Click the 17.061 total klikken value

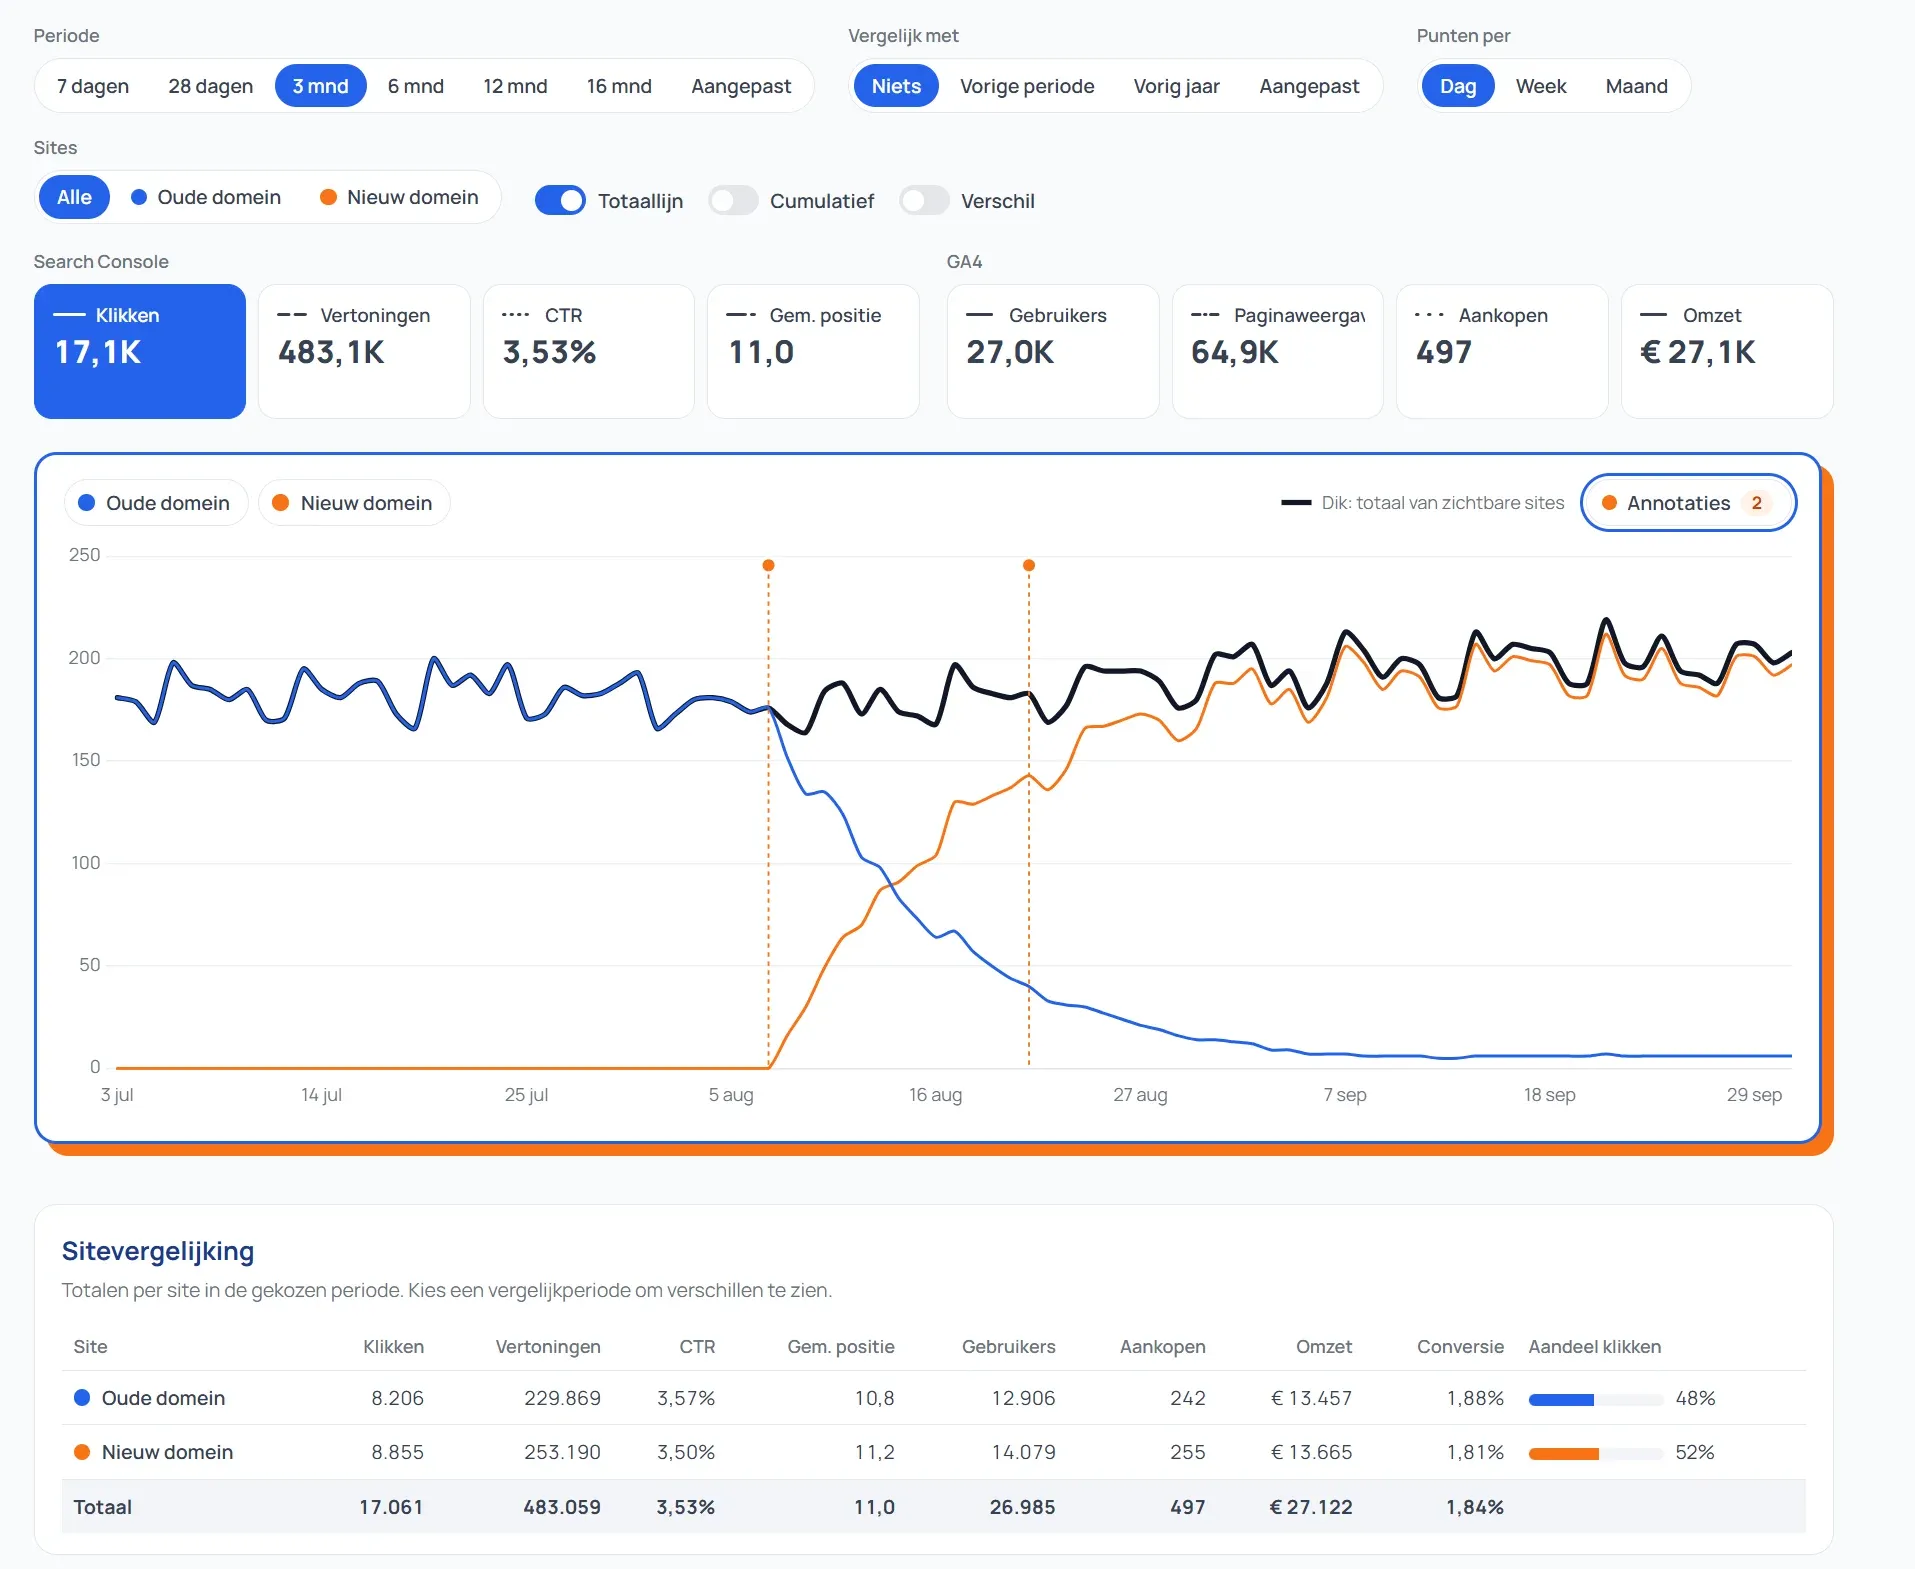(x=391, y=1507)
